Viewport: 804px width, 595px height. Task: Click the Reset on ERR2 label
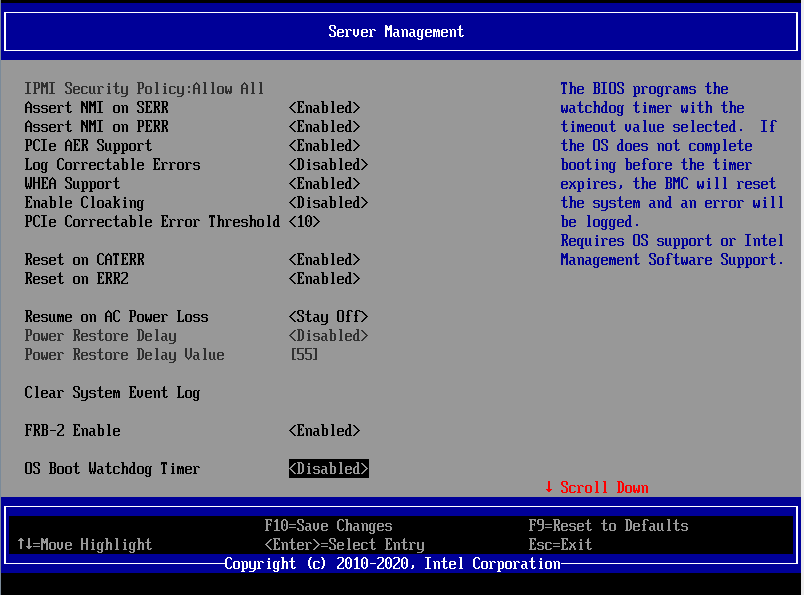point(76,279)
